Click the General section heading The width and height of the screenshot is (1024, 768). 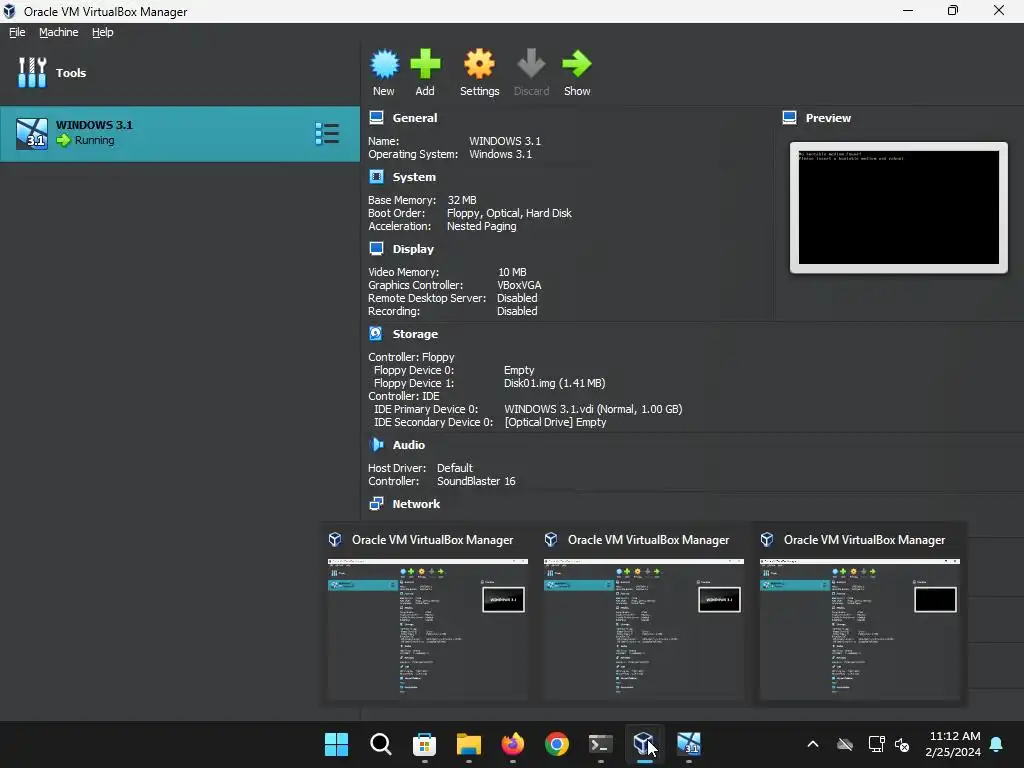[415, 118]
